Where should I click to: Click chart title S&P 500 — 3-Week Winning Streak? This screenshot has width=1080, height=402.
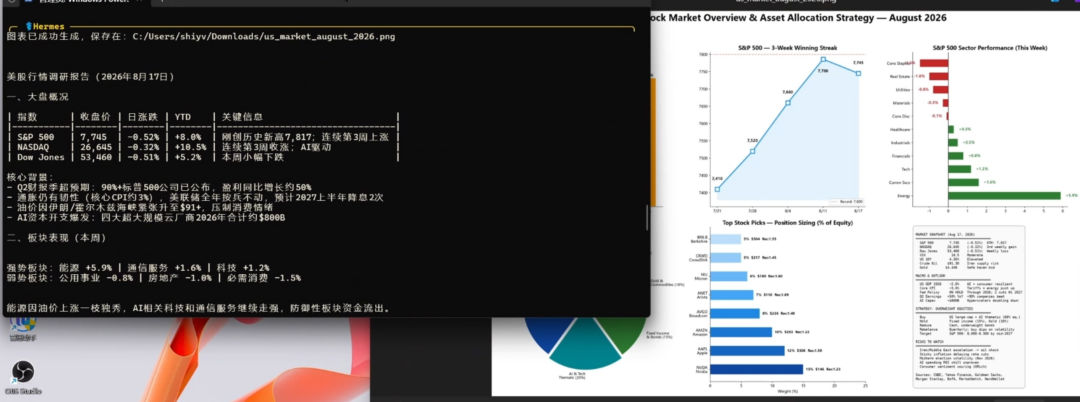(x=788, y=48)
